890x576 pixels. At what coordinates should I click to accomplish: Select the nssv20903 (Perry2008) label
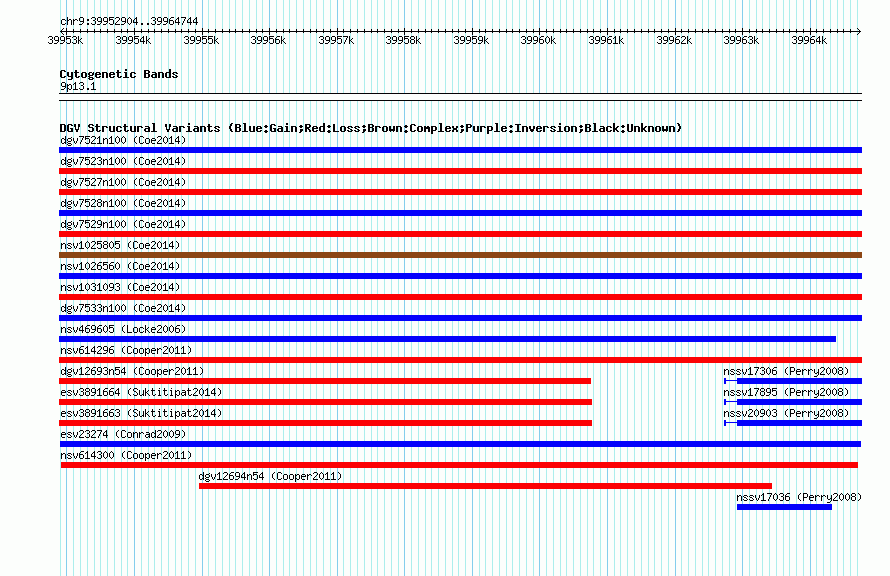[786, 413]
